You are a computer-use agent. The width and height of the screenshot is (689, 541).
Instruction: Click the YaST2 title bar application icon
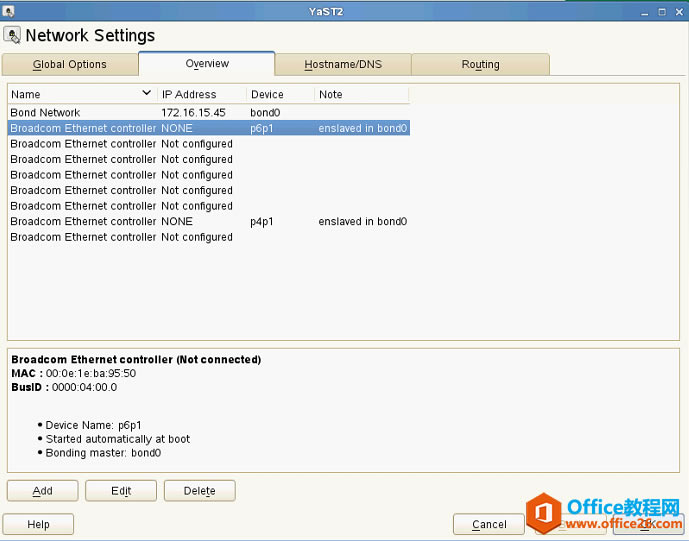[8, 11]
